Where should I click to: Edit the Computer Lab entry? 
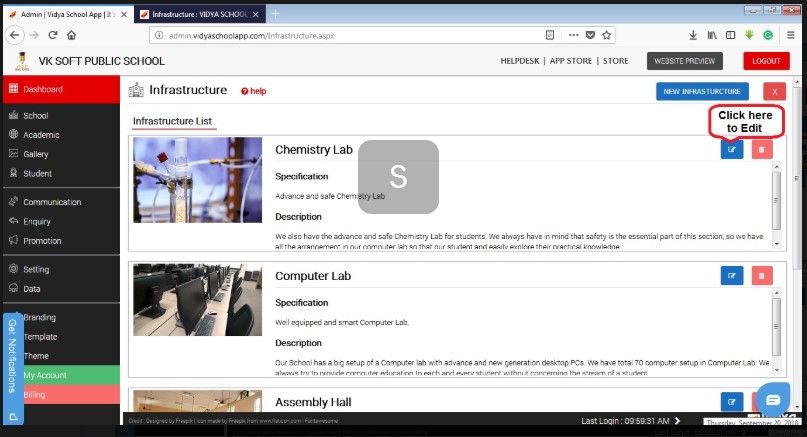pyautogui.click(x=732, y=276)
